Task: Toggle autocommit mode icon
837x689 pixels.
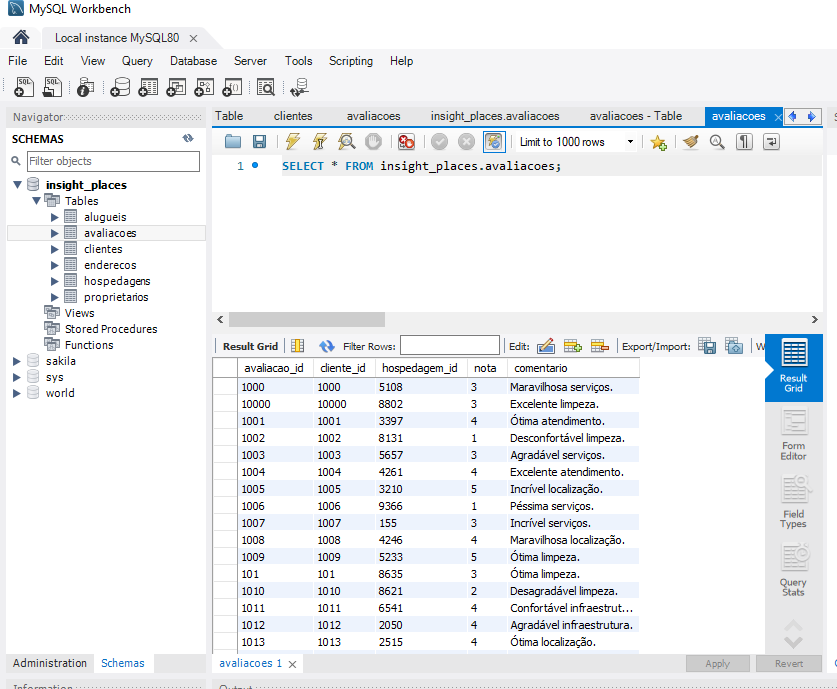Action: point(494,141)
